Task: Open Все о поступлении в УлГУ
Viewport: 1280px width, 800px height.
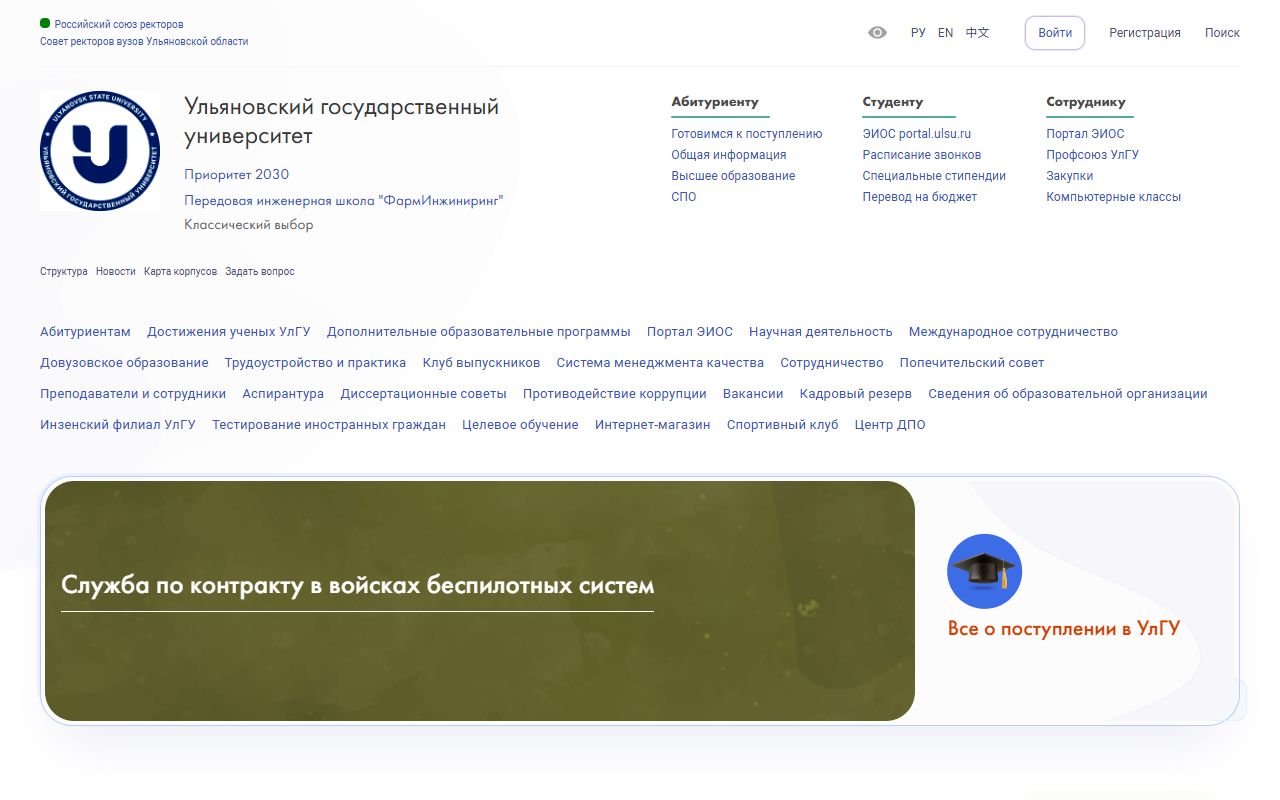Action: [x=1064, y=629]
